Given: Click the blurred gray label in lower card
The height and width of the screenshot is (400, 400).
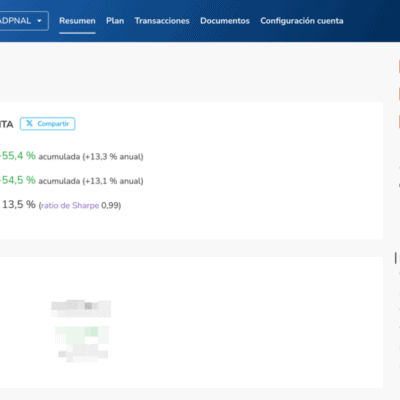Looking at the screenshot, I should [x=81, y=309].
